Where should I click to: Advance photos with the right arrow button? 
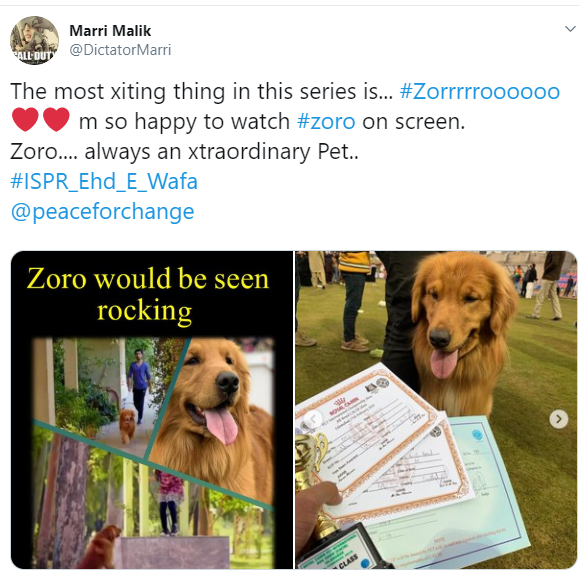(559, 419)
